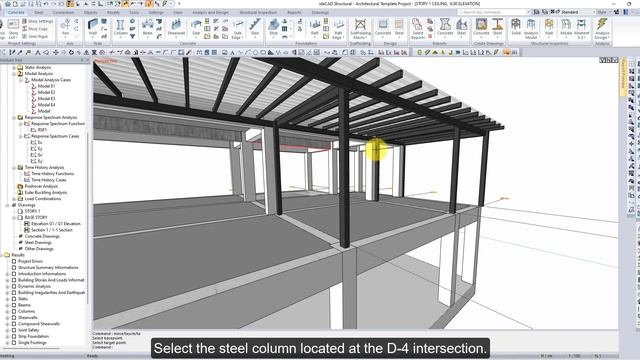The width and height of the screenshot is (640, 360).
Task: Open the Structural Inspection tab
Action: (x=258, y=13)
